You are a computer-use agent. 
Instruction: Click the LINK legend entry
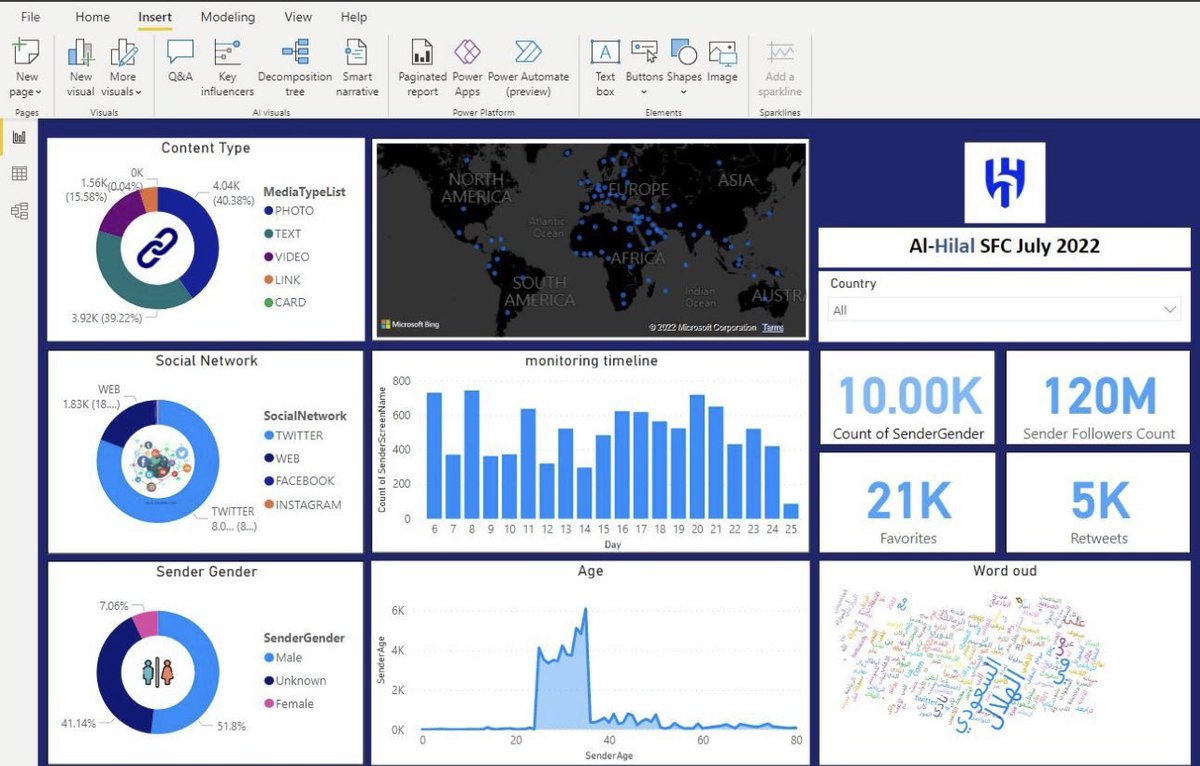pos(282,280)
